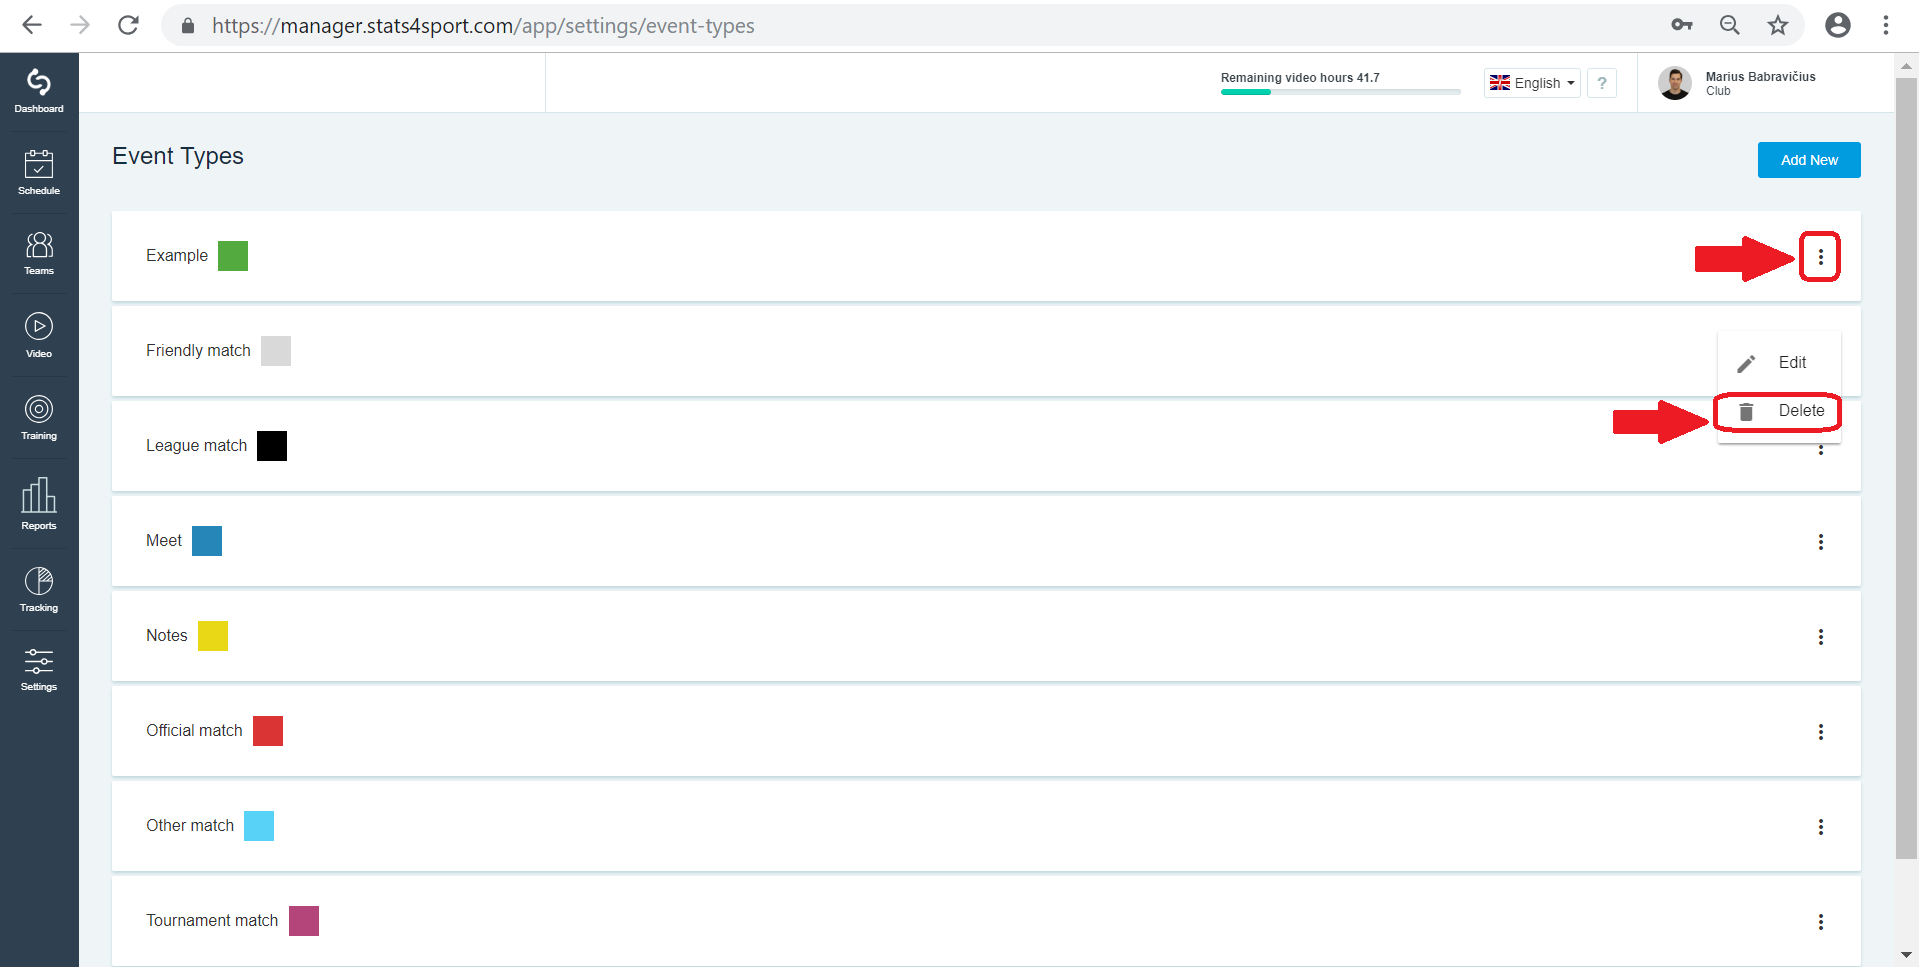The image size is (1919, 967).
Task: Bookmark this page with the star icon
Action: click(1777, 25)
